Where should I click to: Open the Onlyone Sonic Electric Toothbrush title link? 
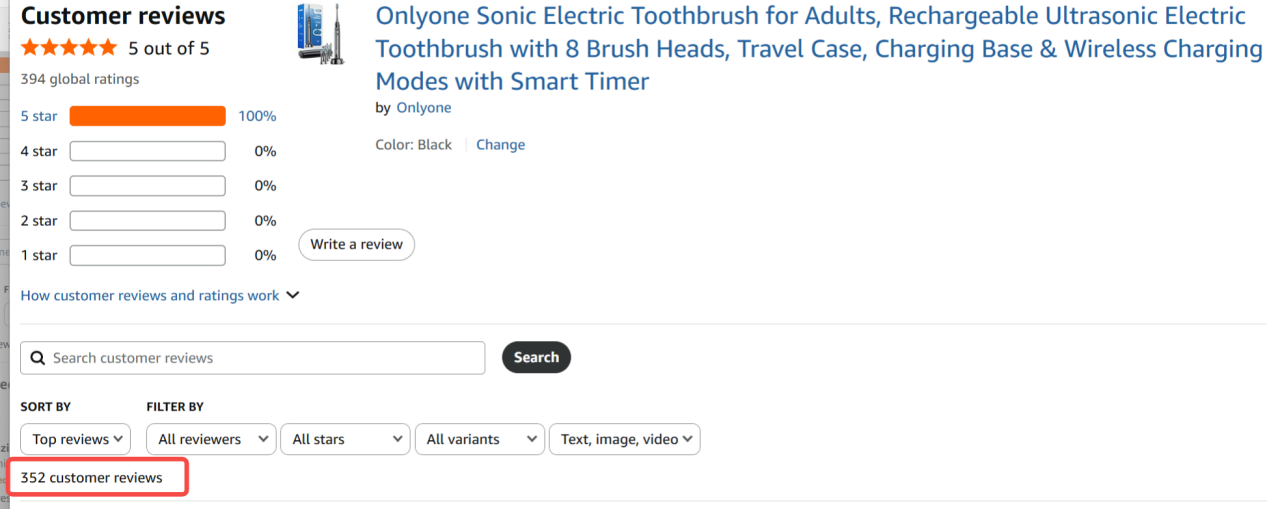[818, 48]
